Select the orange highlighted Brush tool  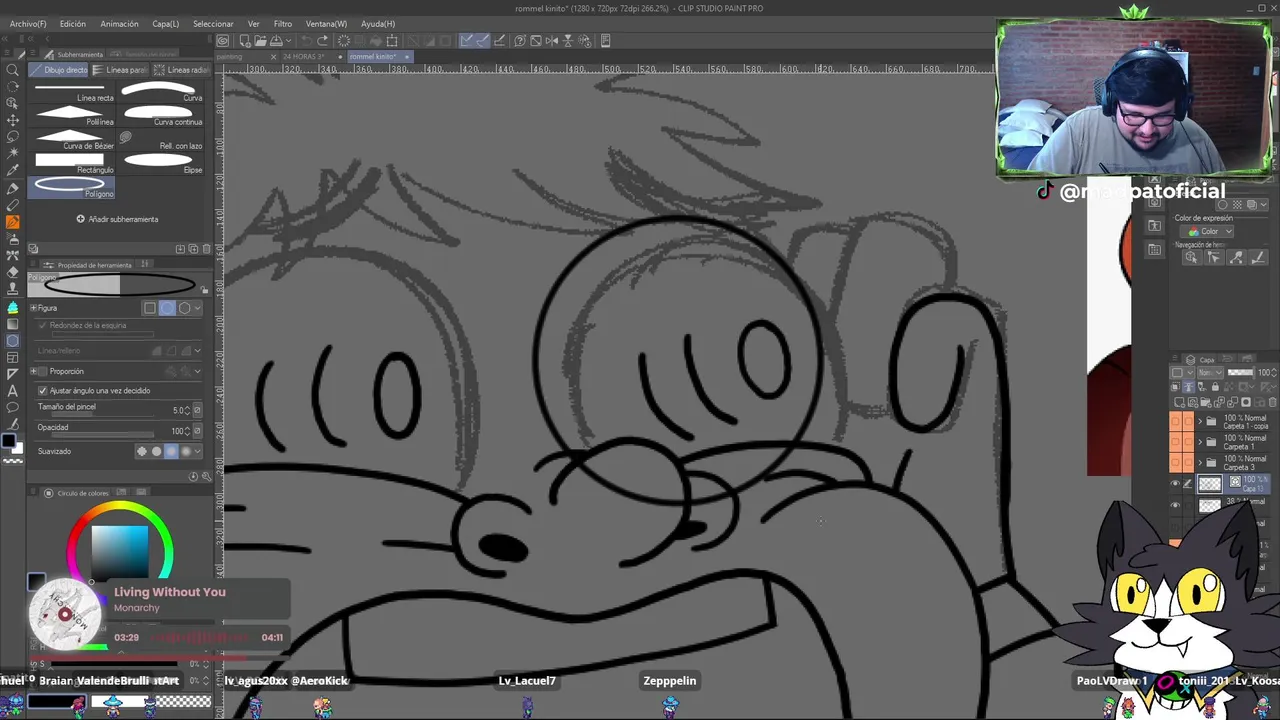[13, 222]
